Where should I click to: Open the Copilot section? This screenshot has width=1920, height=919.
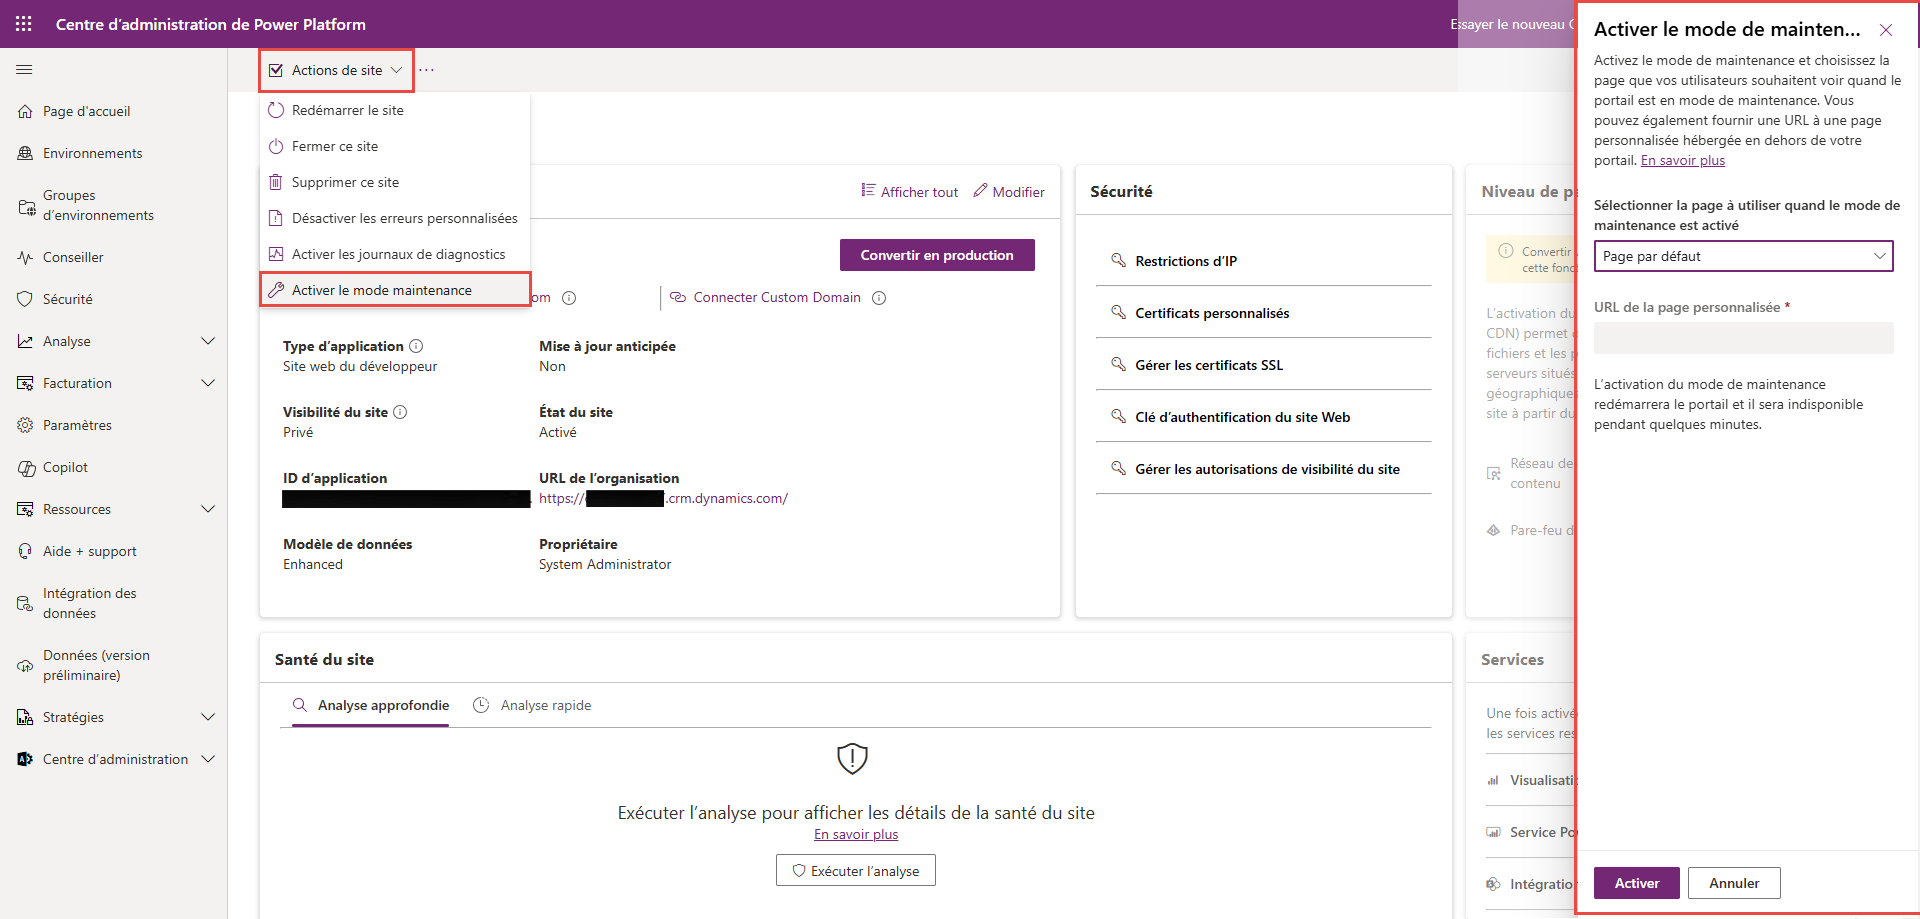pos(66,467)
